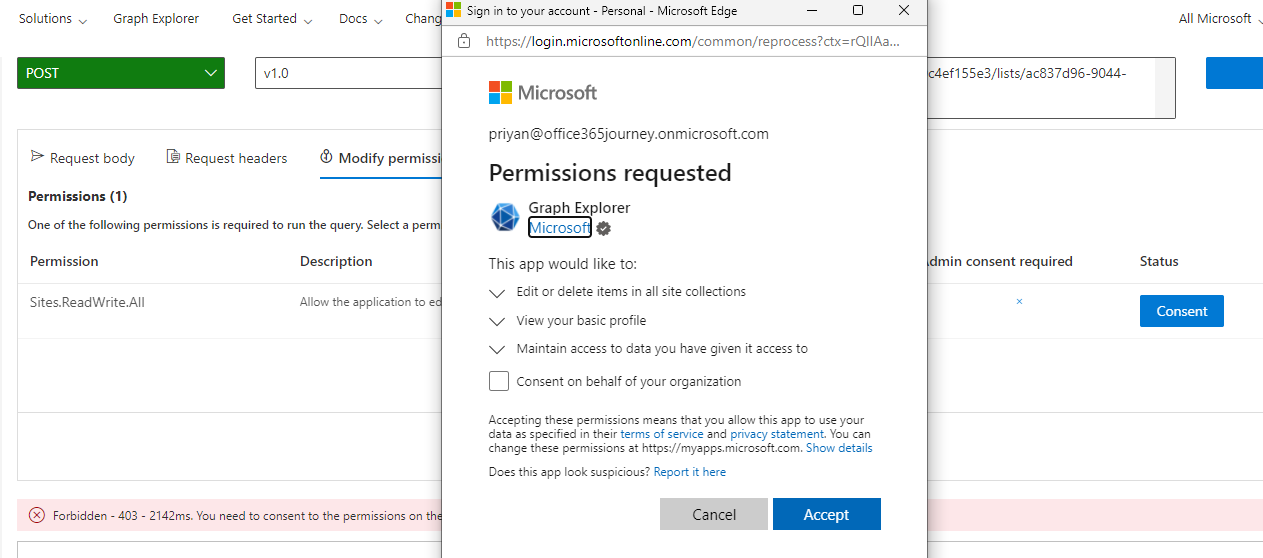The height and width of the screenshot is (558, 1263).
Task: Expand View your basic profile permission
Action: pos(497,321)
